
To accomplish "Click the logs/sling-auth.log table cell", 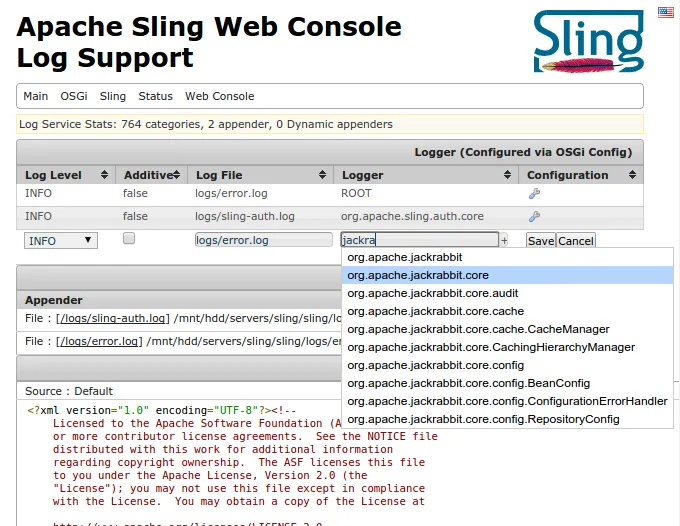I will pyautogui.click(x=260, y=216).
